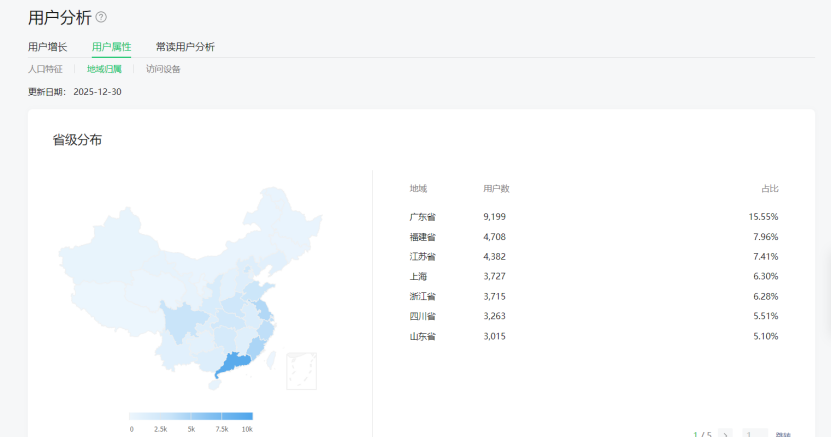Click the 用户数 column header
831x438 pixels.
pyautogui.click(x=496, y=189)
